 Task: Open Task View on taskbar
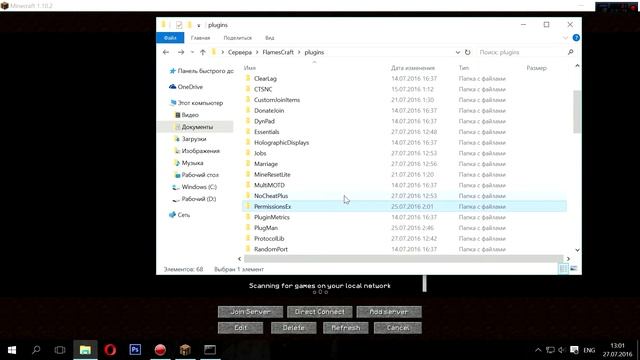[x=60, y=350]
